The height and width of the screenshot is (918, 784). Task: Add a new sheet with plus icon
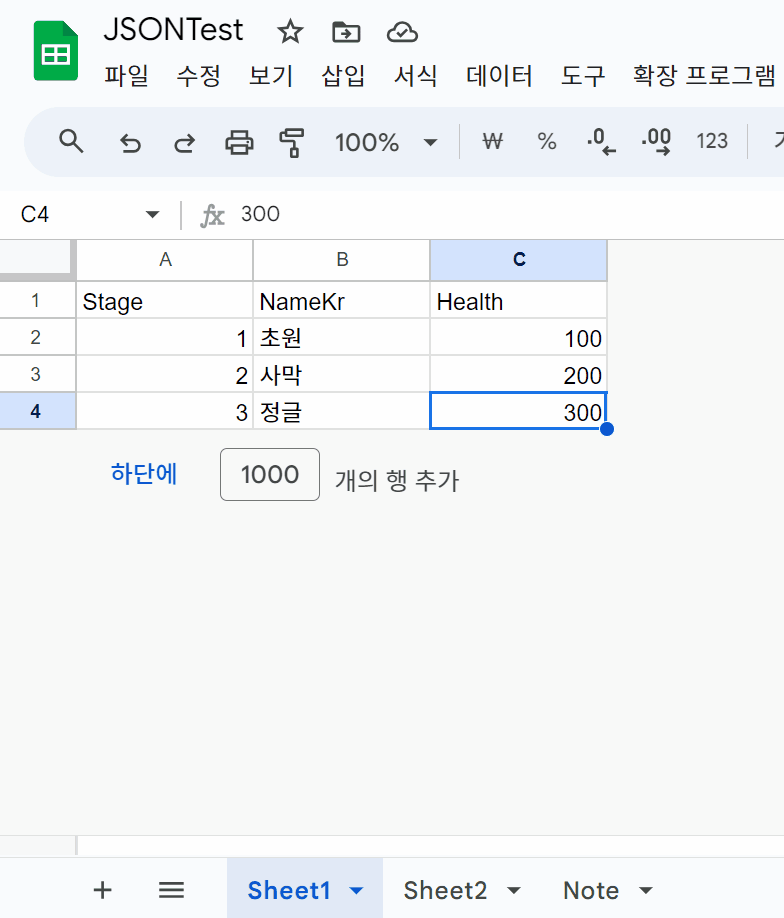tap(102, 890)
